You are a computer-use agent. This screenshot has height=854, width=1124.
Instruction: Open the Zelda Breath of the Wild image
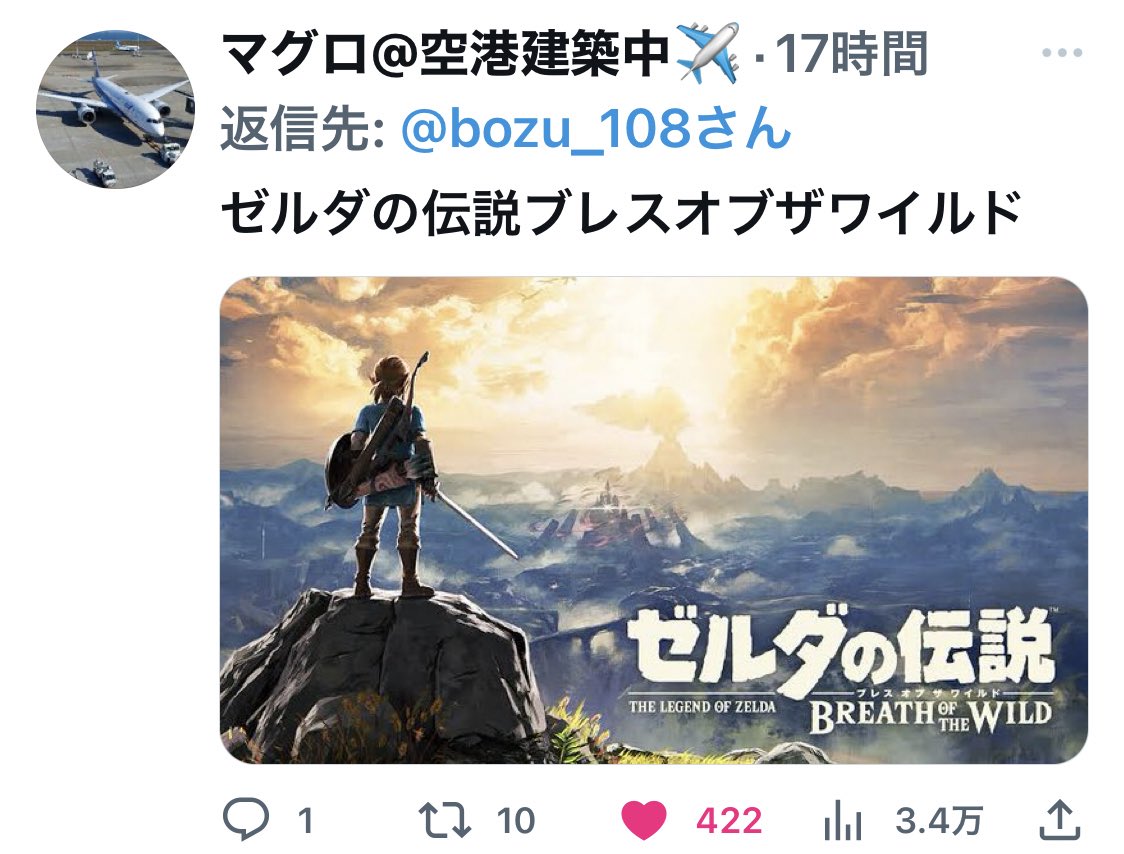[x=654, y=520]
